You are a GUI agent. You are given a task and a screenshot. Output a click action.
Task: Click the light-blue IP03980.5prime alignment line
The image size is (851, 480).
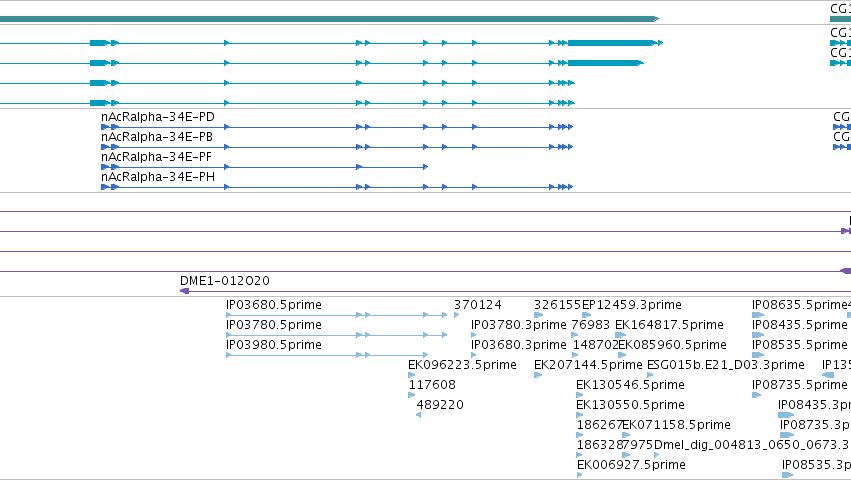327,355
